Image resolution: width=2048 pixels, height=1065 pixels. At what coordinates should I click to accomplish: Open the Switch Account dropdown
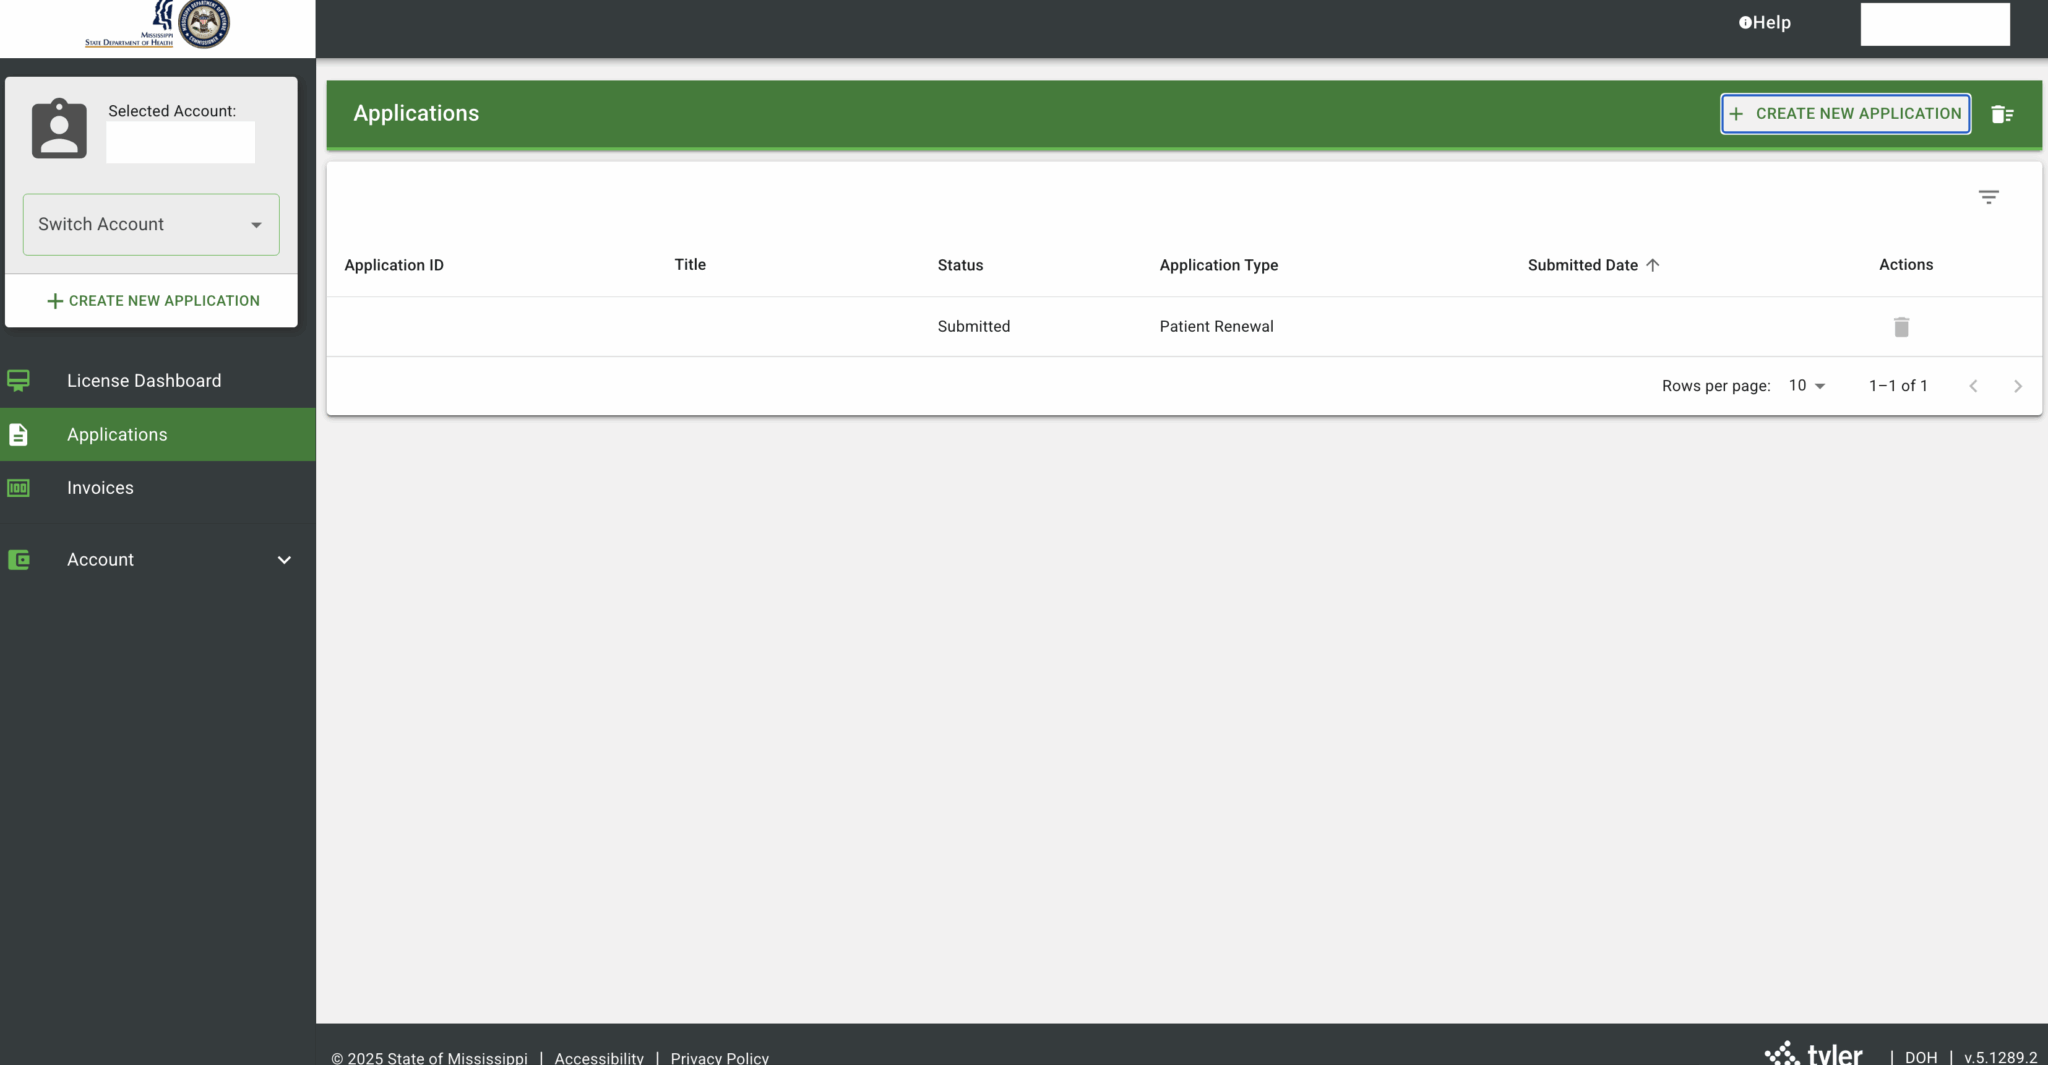click(151, 225)
